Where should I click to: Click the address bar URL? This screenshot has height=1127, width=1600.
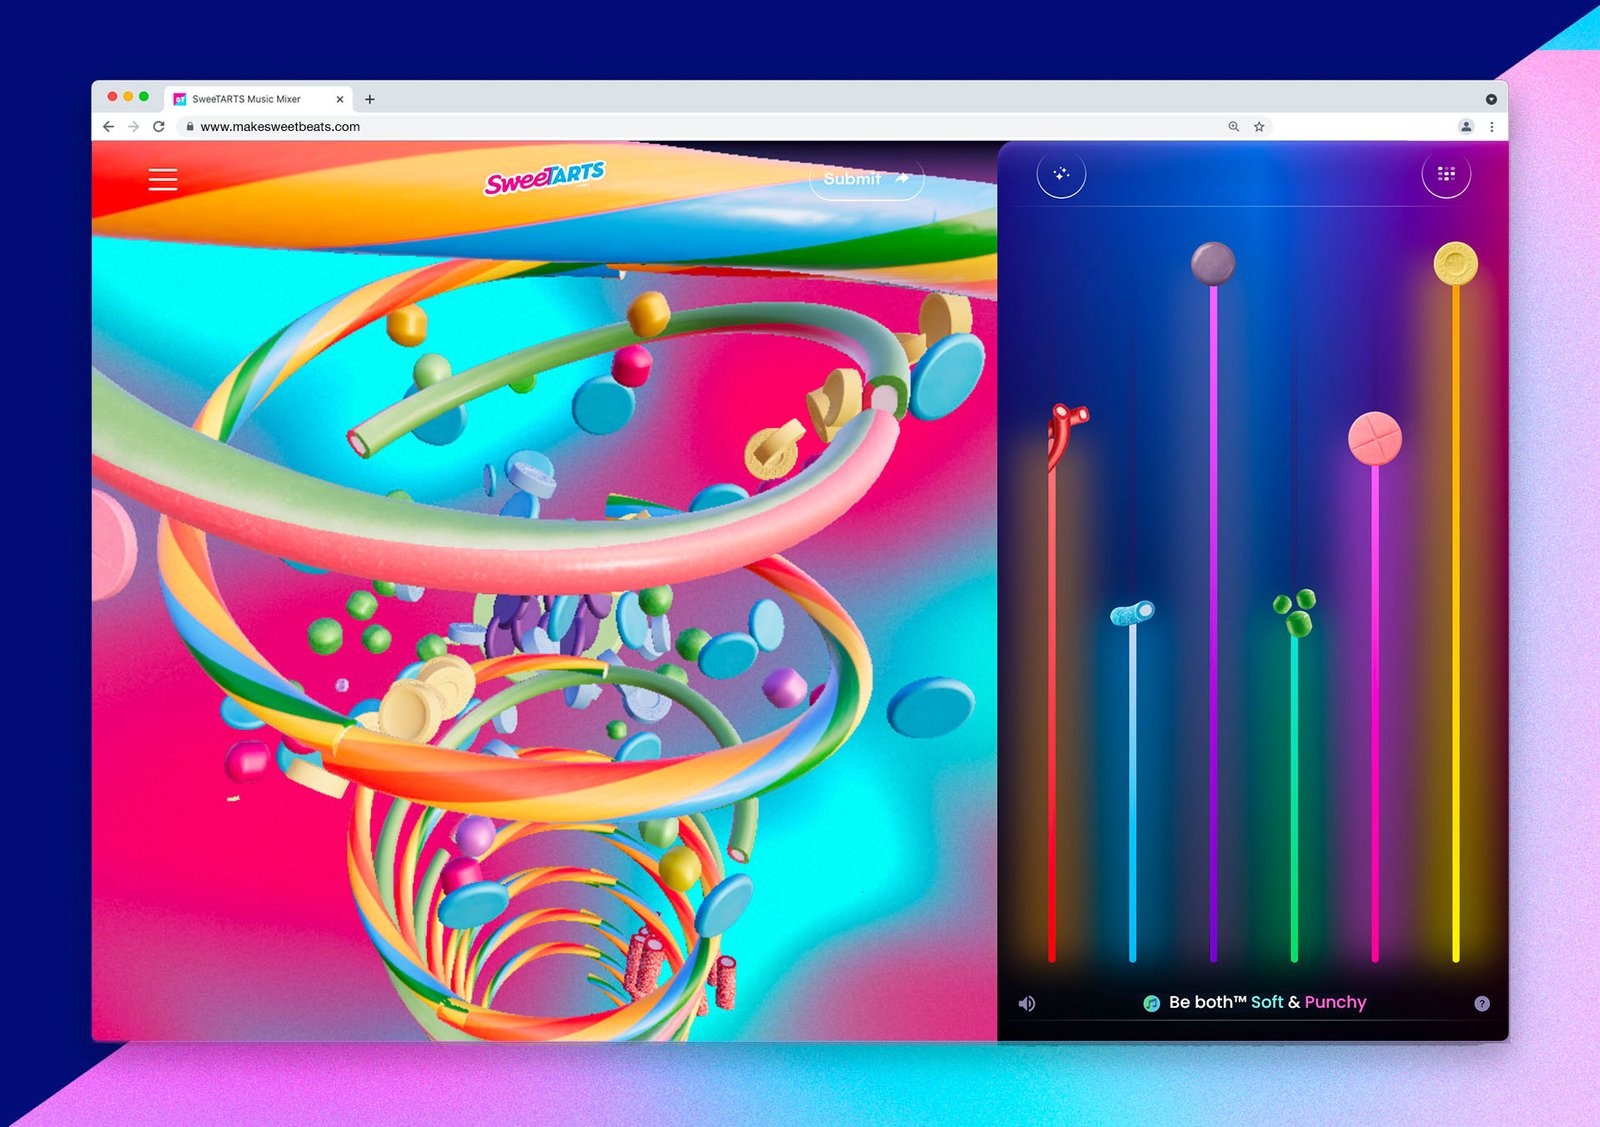[280, 127]
